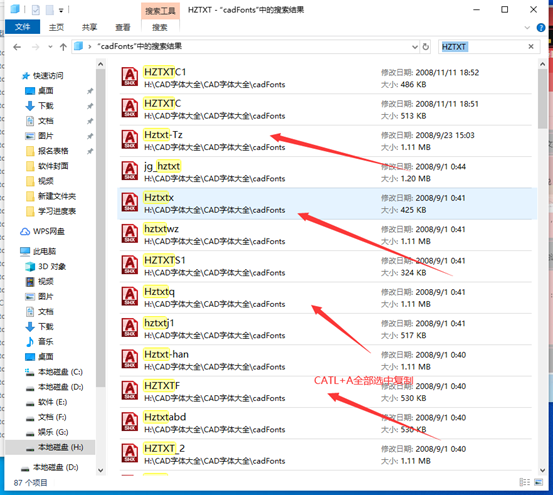Click the HZTXTF font icon
This screenshot has height=495, width=553.
click(130, 390)
